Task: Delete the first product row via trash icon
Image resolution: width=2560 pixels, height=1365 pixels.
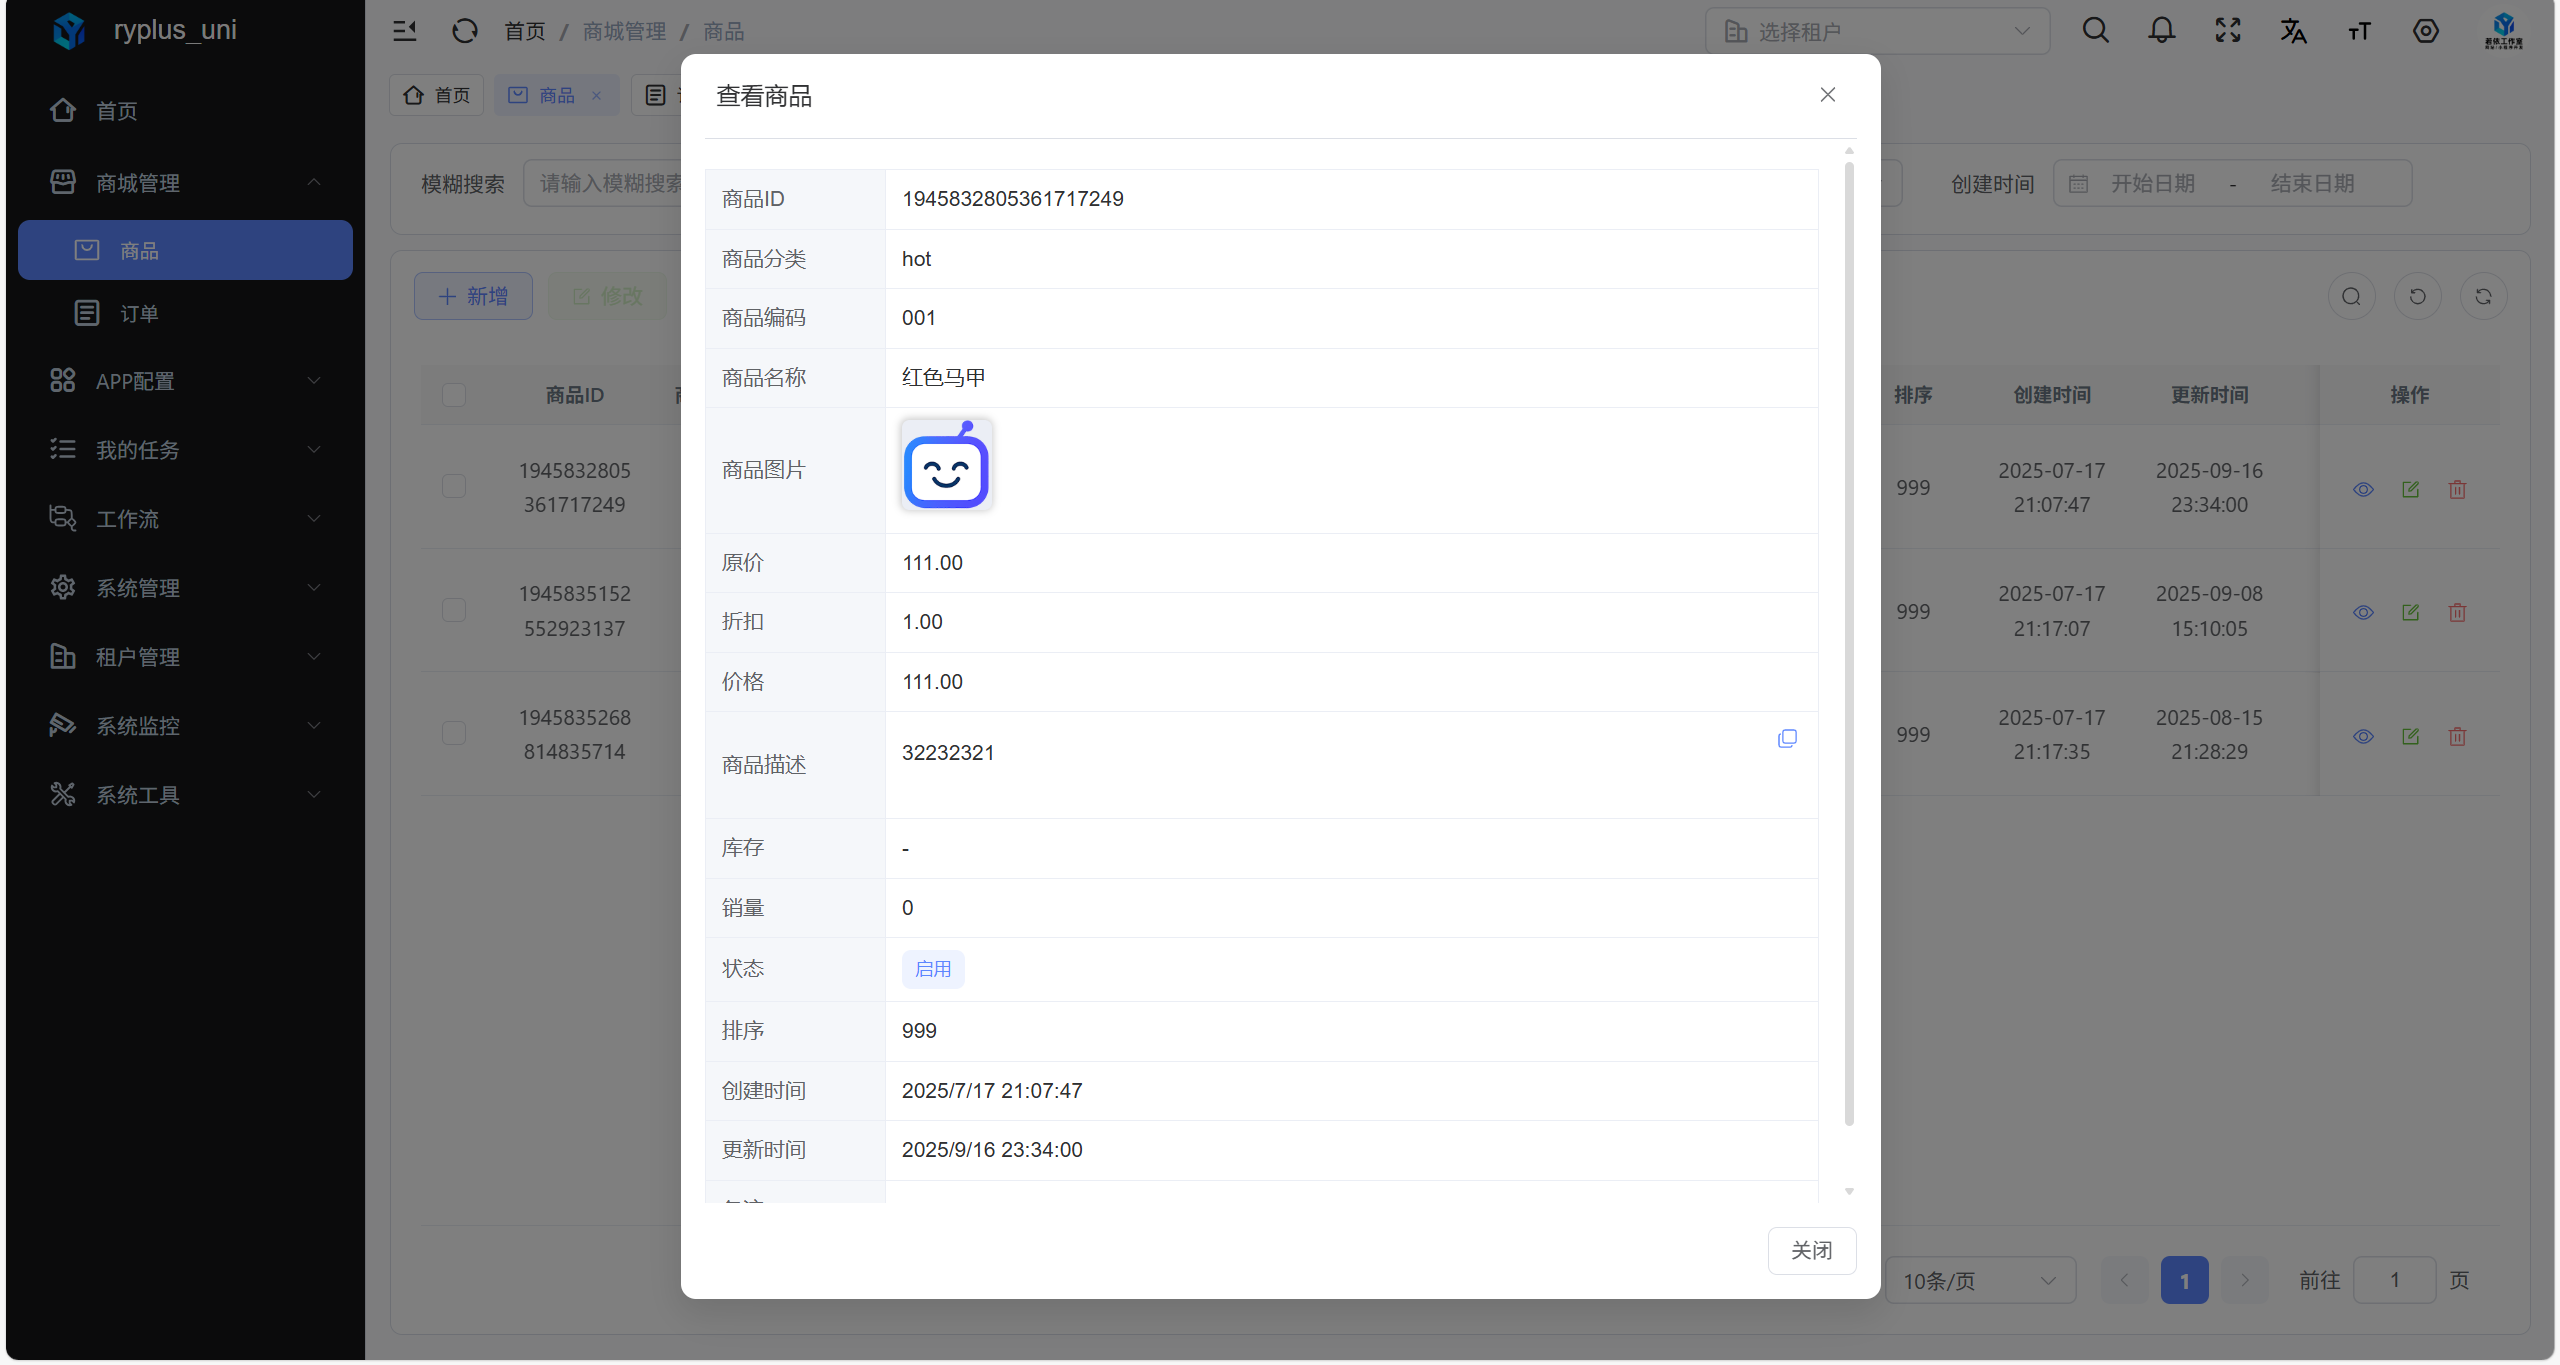Action: 2457,489
